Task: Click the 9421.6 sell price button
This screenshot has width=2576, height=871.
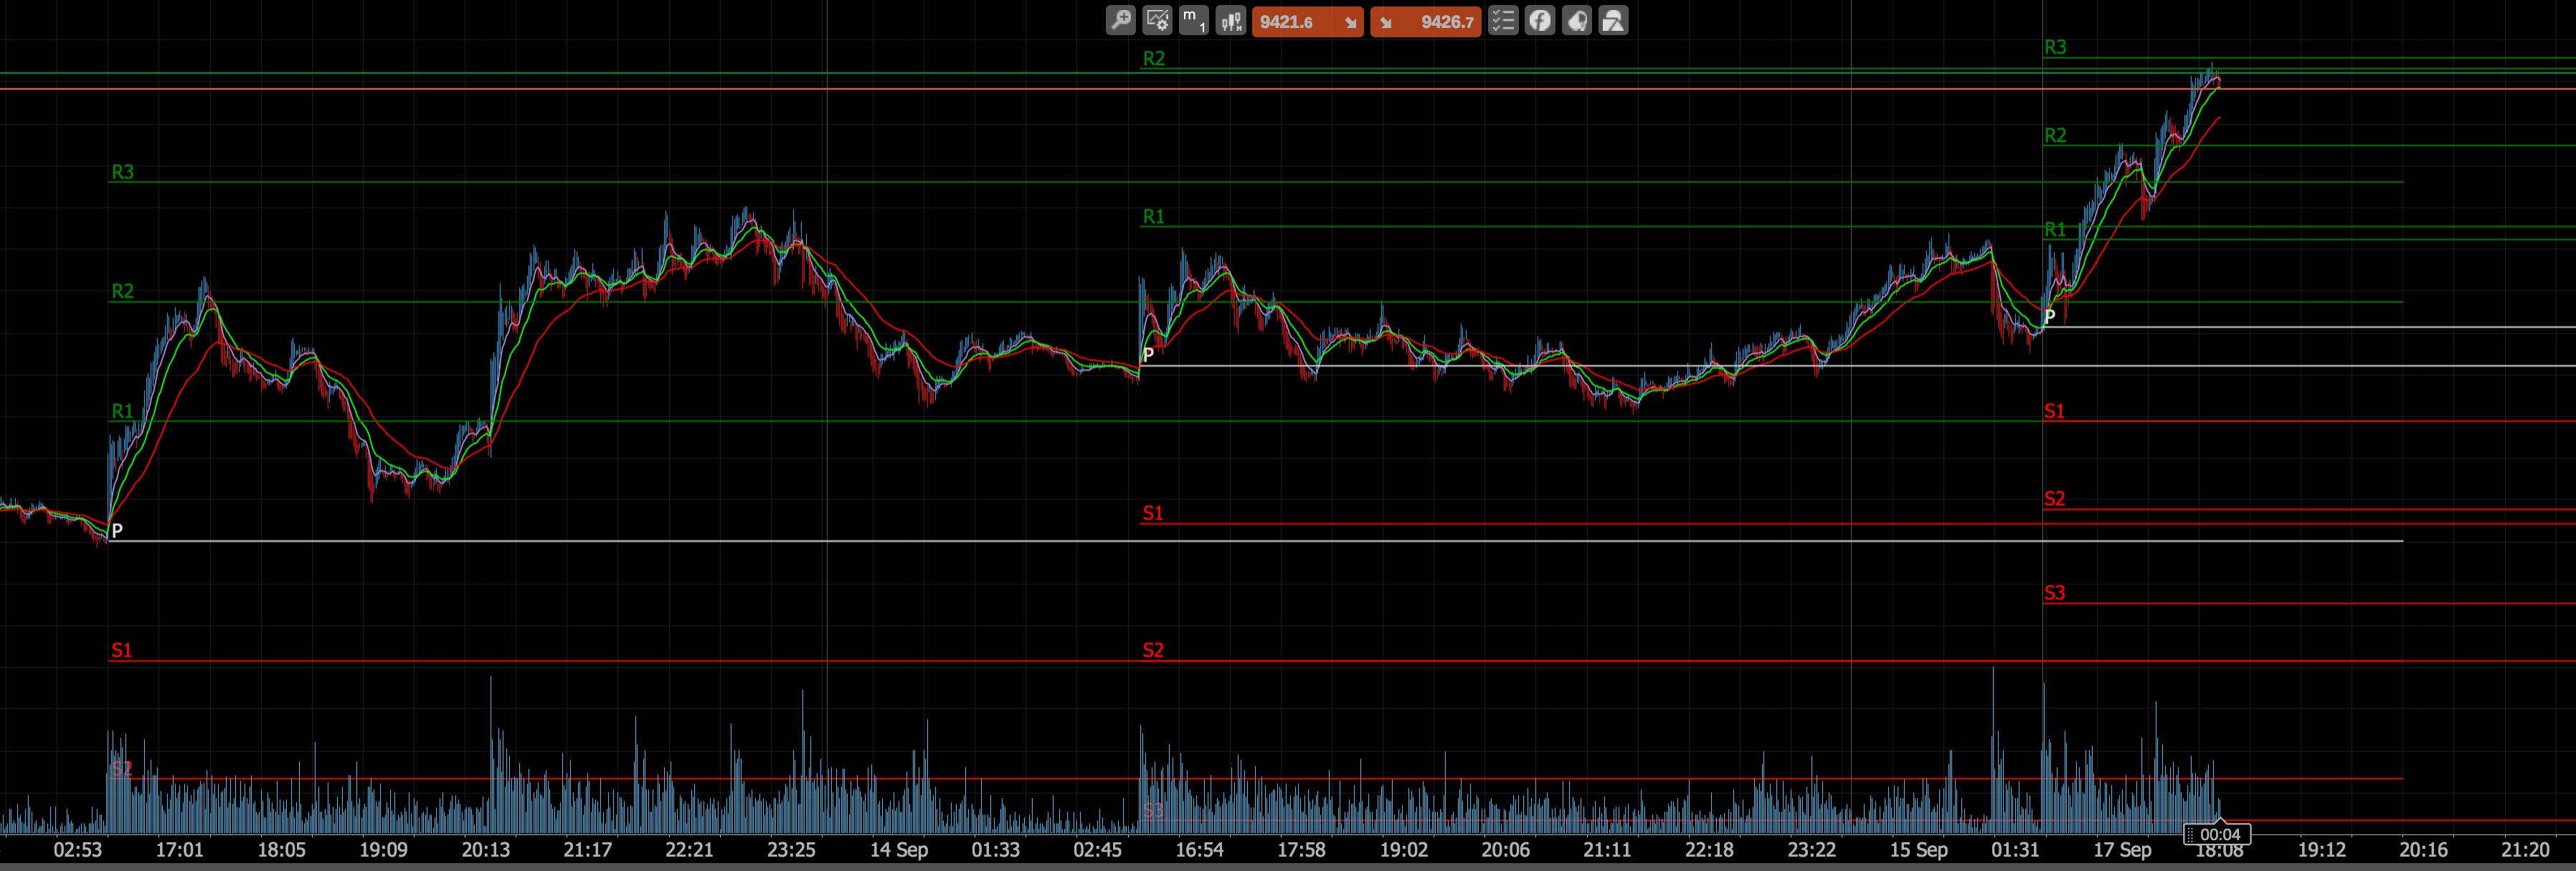Action: click(x=1307, y=21)
